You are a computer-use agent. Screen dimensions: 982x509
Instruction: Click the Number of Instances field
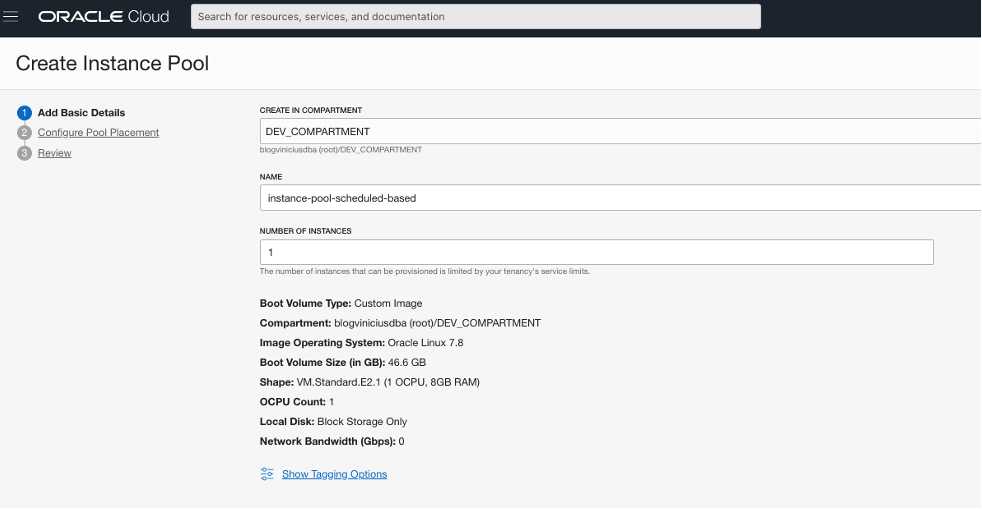[596, 252]
